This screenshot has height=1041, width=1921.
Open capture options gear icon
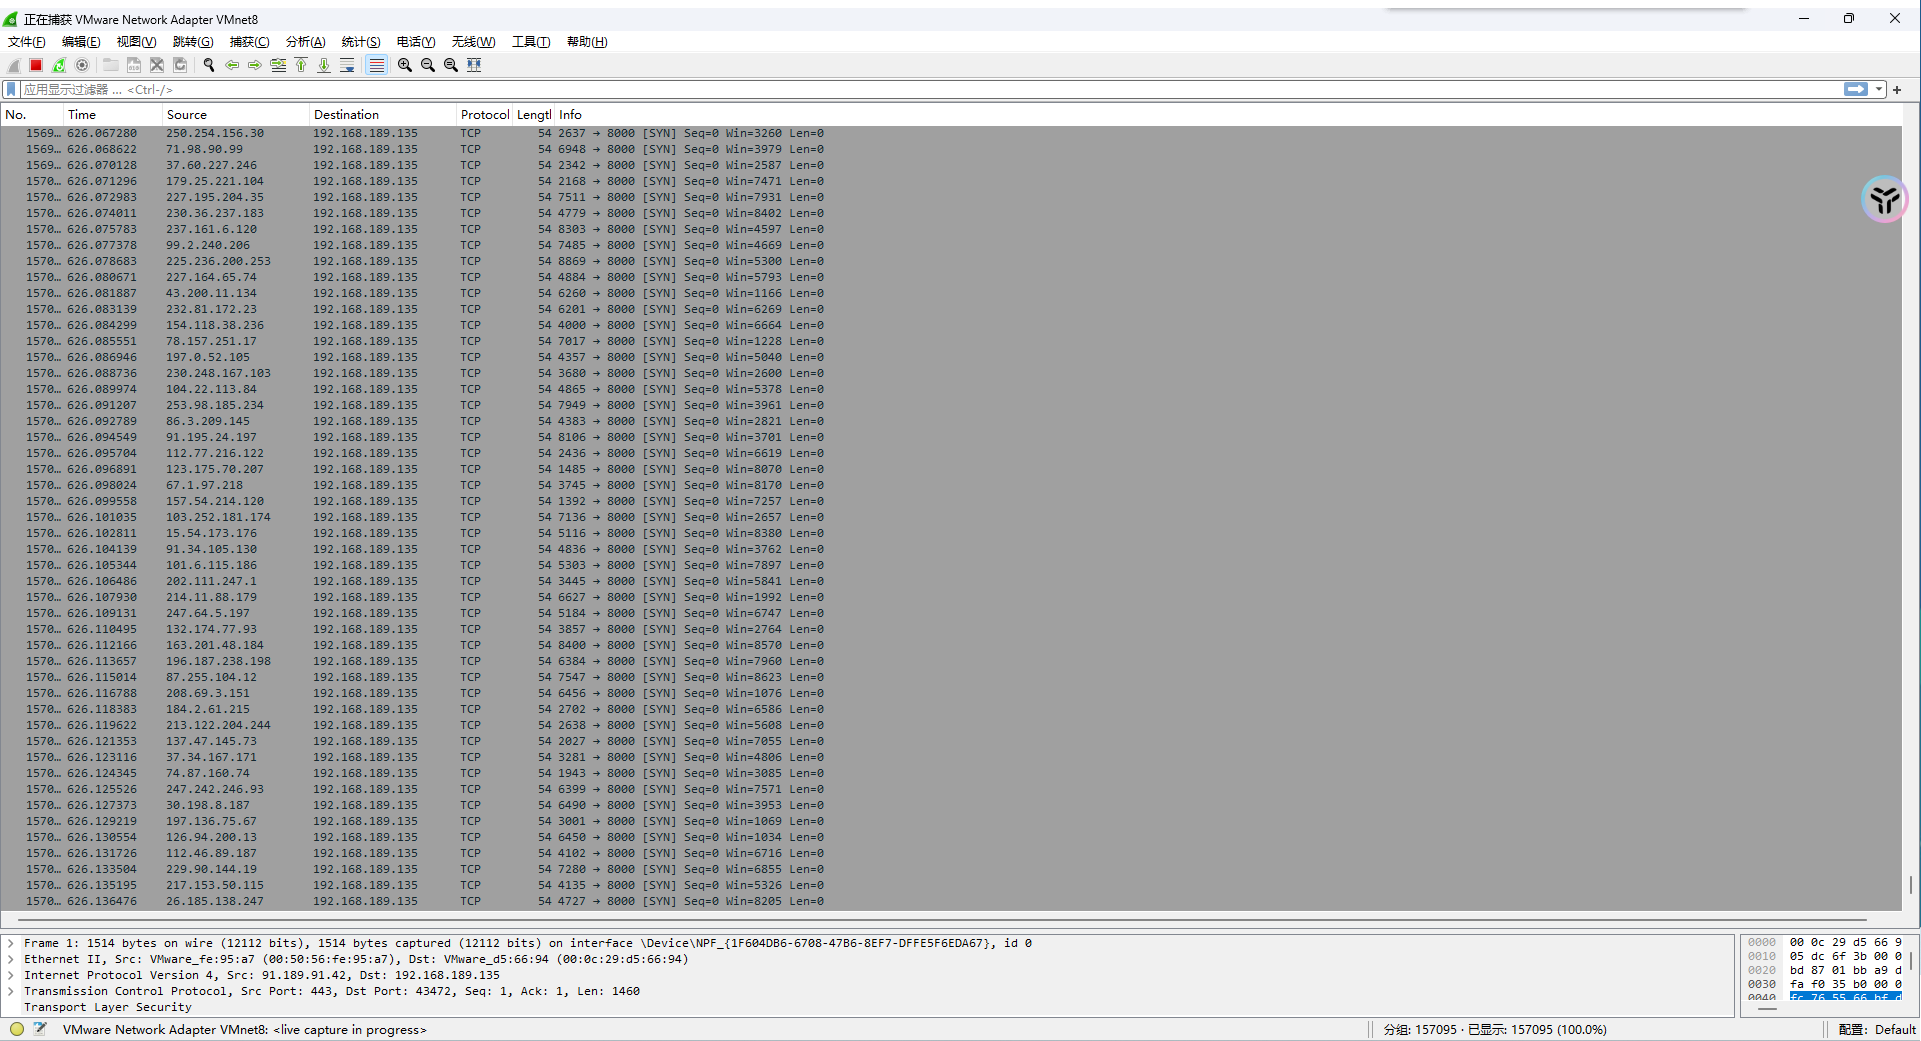point(82,65)
